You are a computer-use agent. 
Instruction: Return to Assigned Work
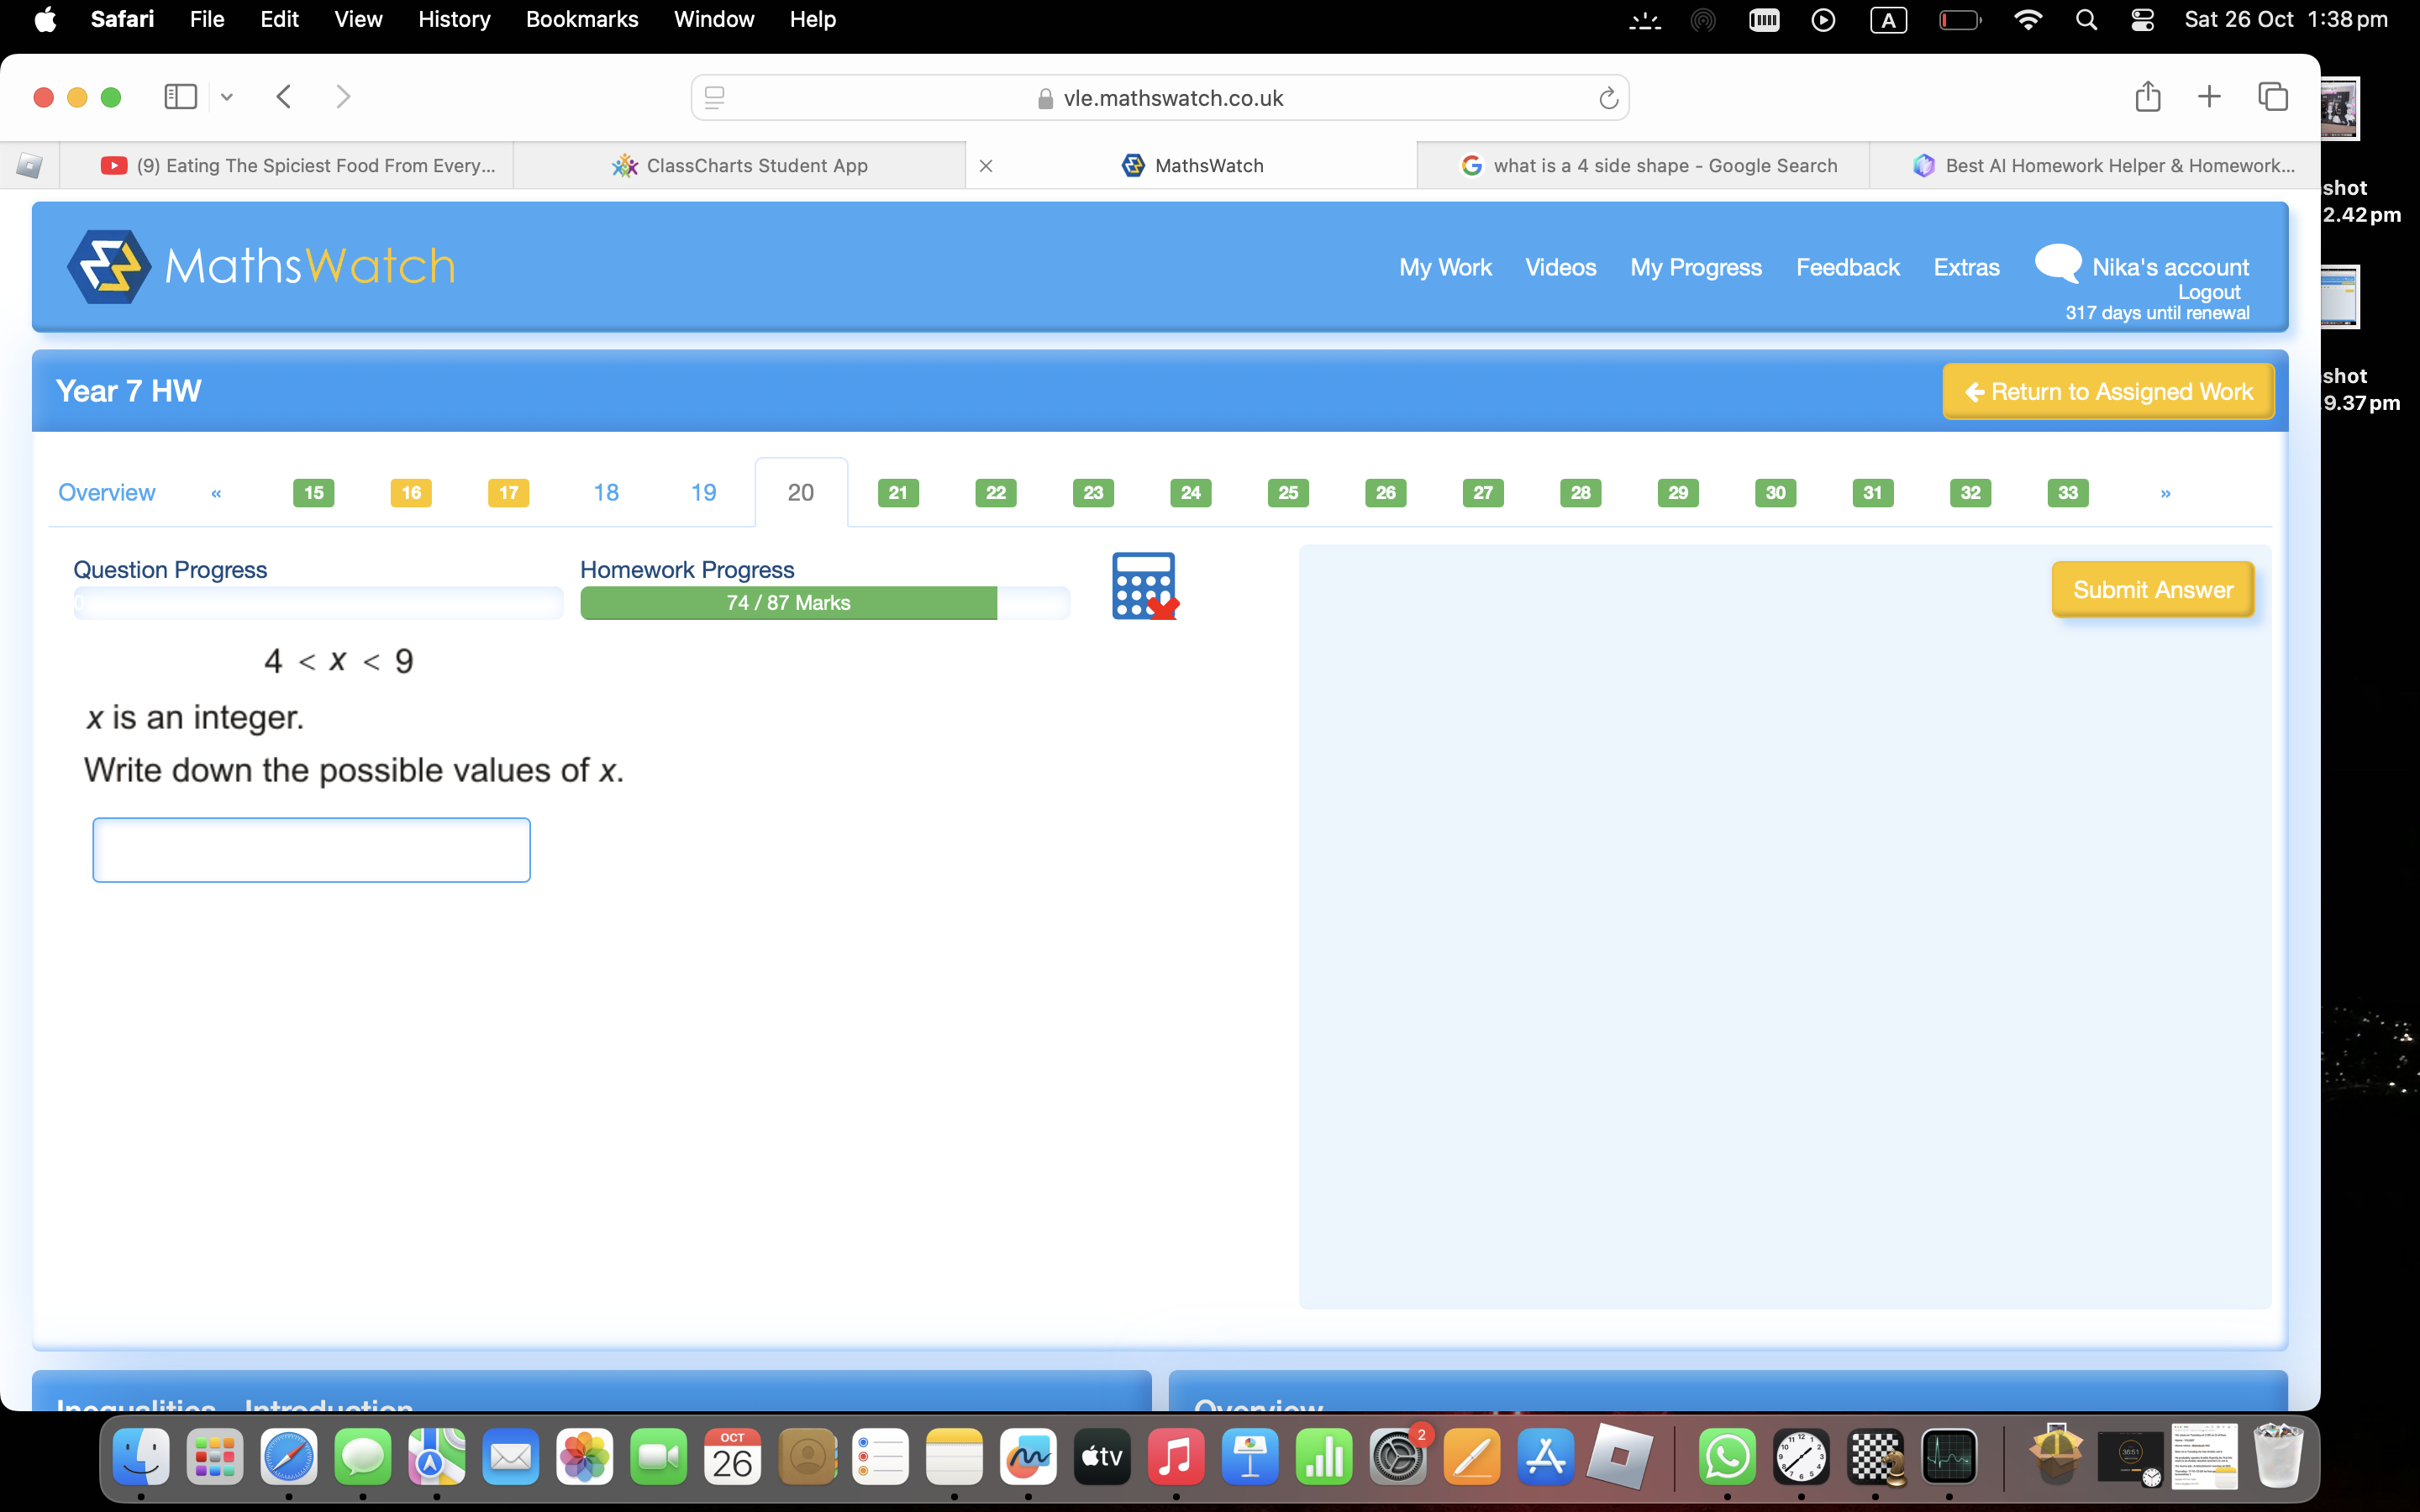point(2110,391)
